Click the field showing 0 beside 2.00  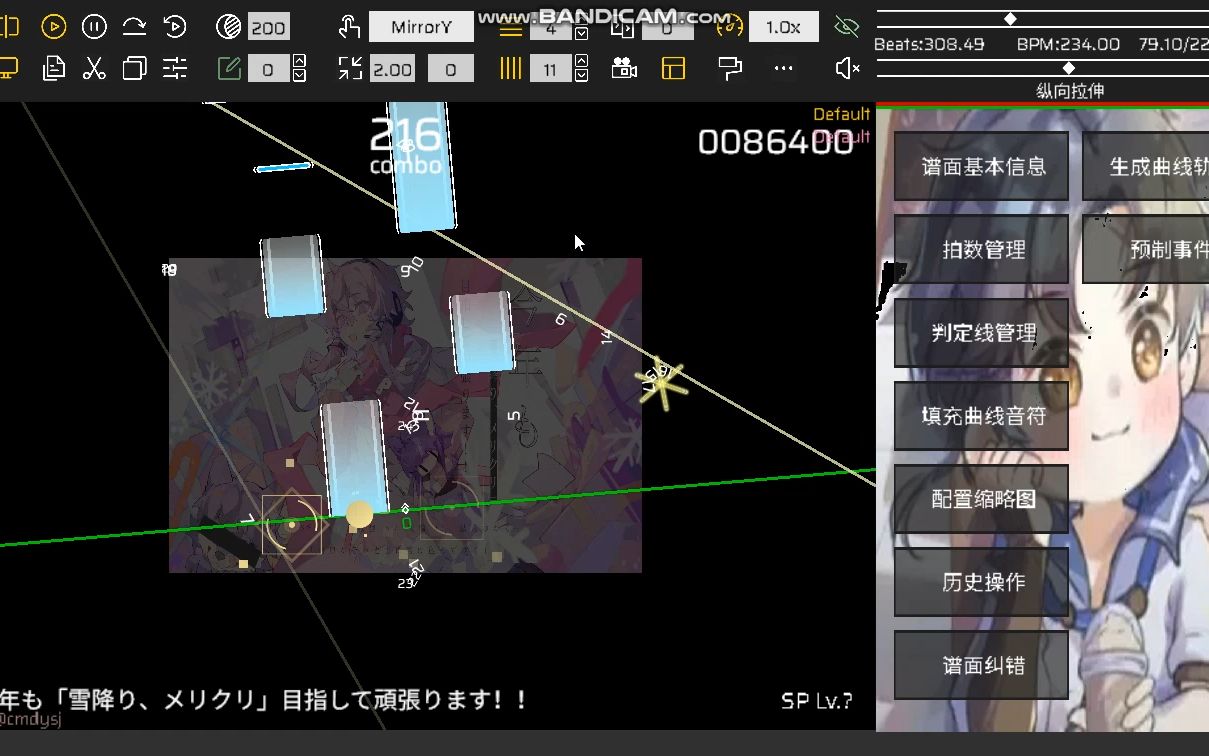tap(451, 69)
